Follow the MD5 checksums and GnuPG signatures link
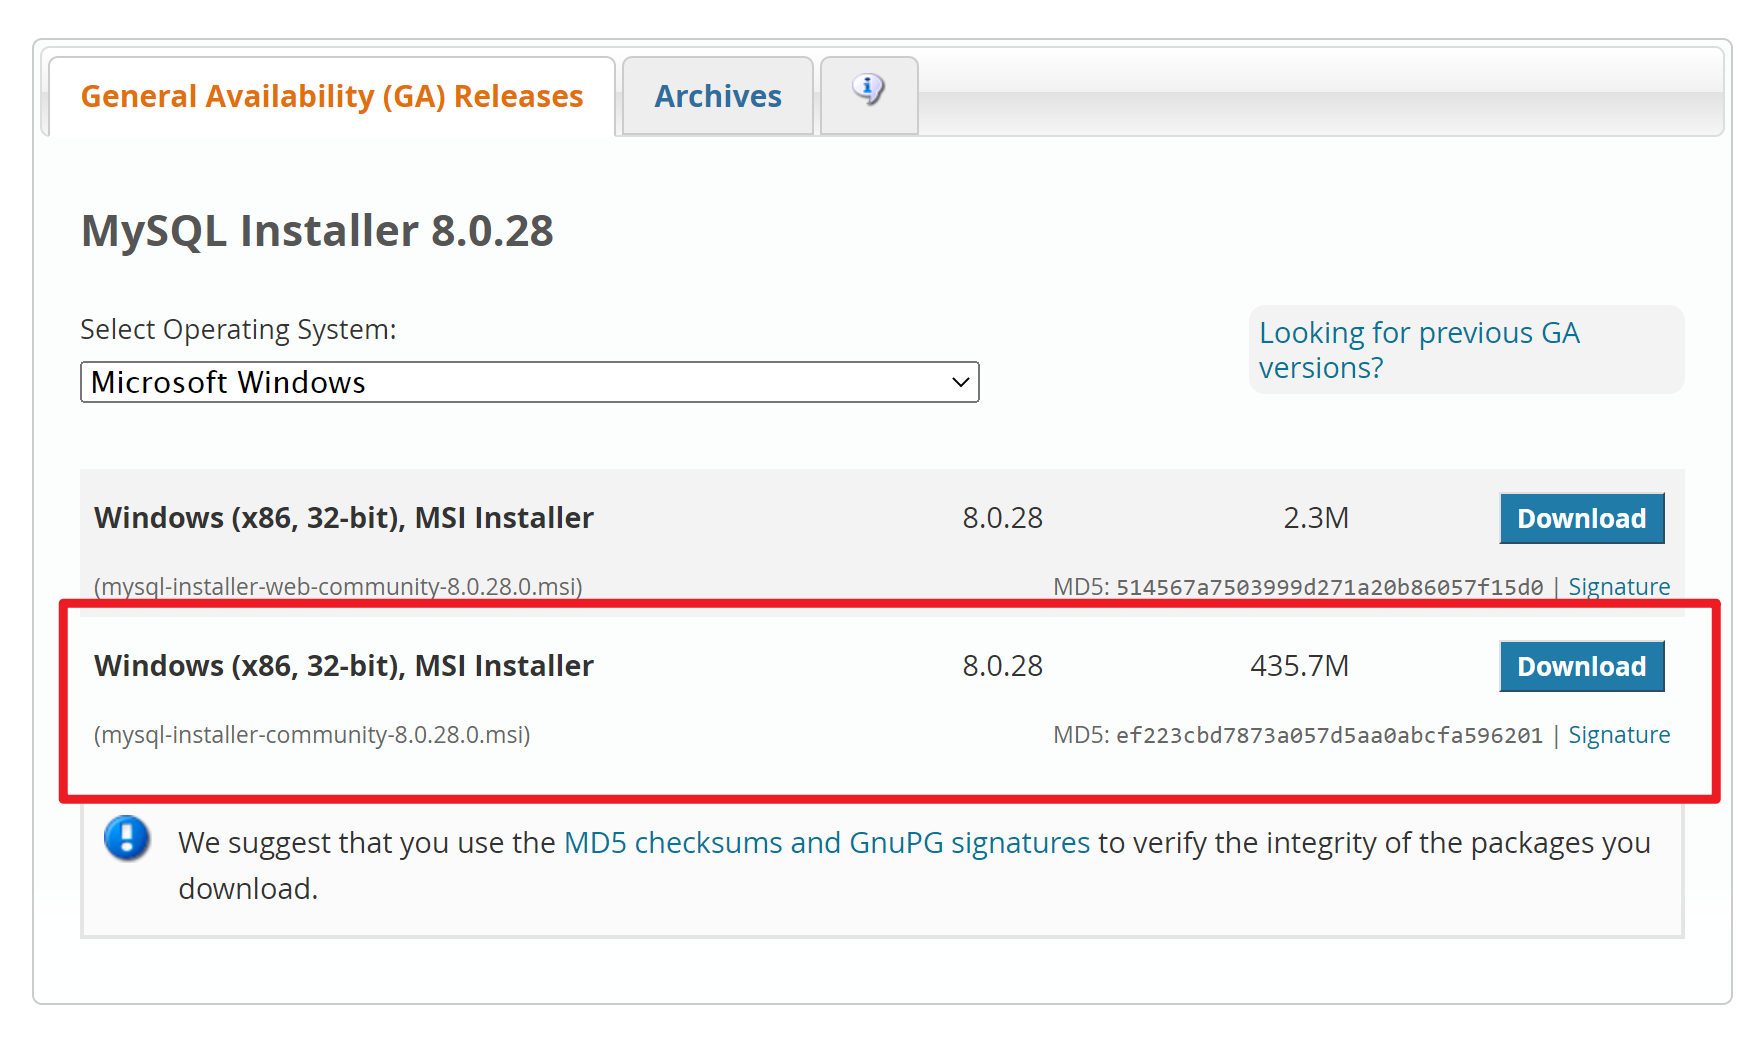This screenshot has width=1759, height=1051. [x=827, y=843]
